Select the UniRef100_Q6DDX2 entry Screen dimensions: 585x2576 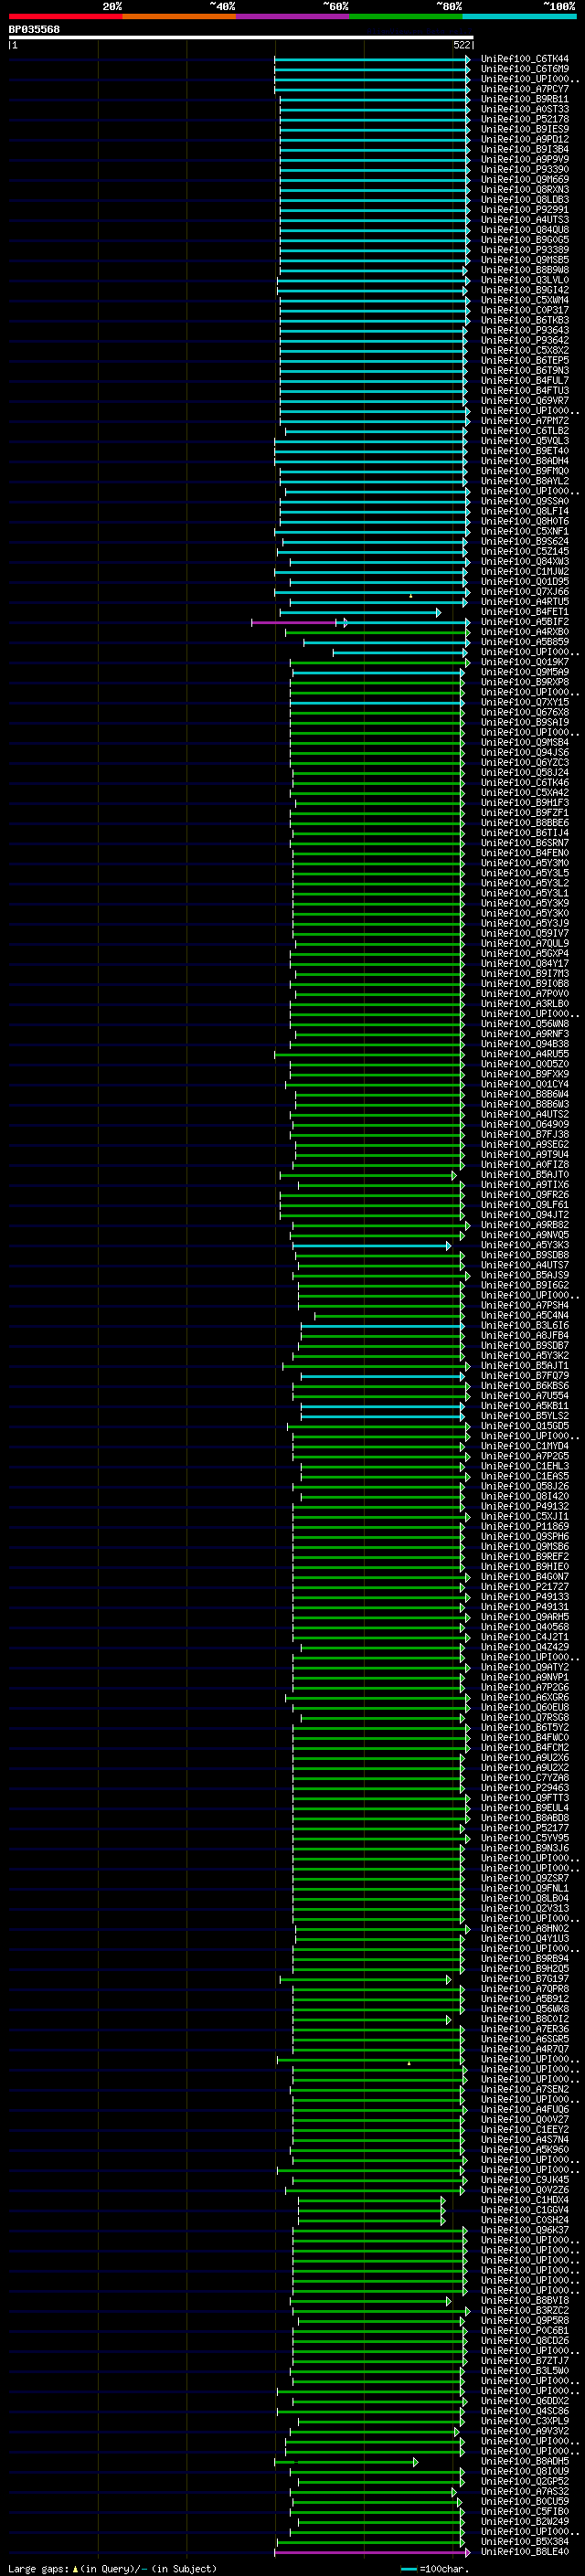(x=524, y=2401)
